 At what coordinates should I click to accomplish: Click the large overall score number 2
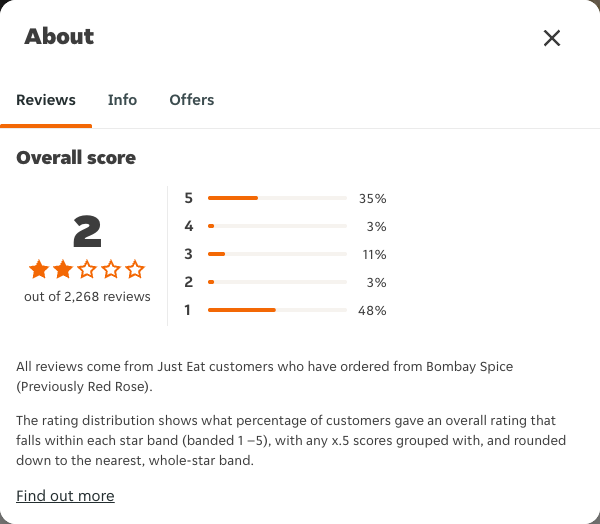click(x=87, y=231)
